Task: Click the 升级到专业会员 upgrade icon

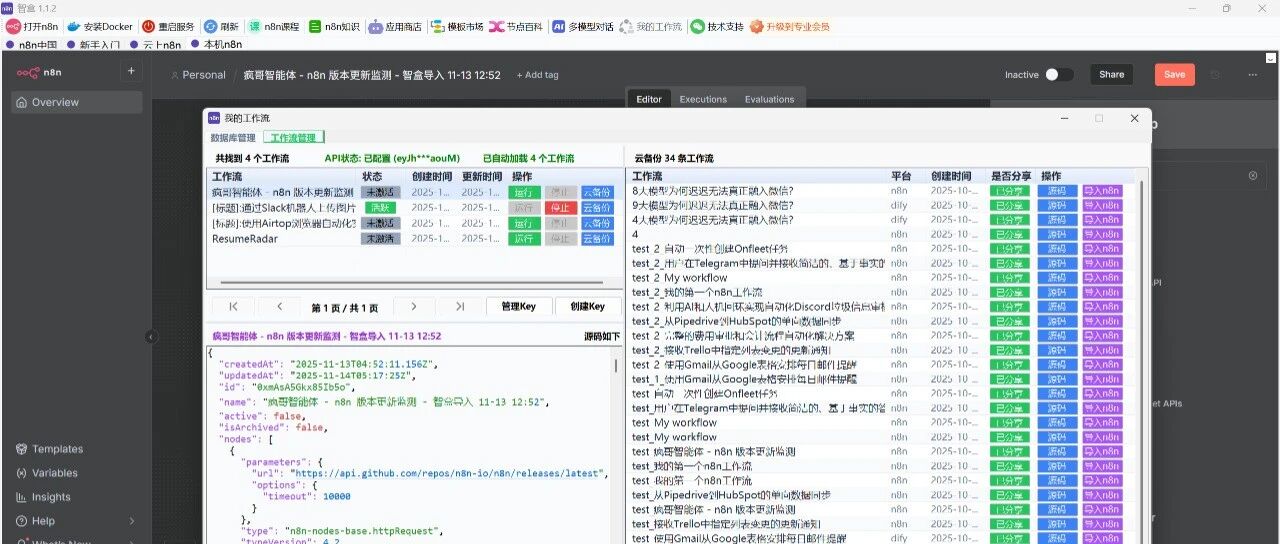Action: (756, 27)
